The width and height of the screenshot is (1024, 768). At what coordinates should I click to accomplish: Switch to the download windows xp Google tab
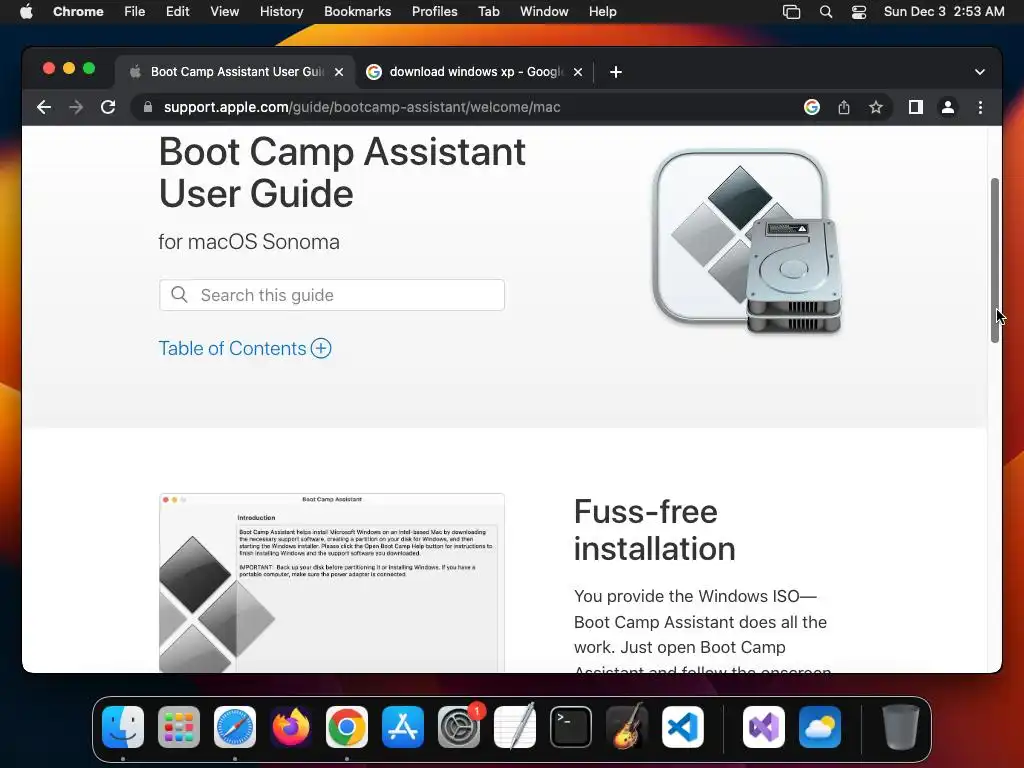[475, 72]
